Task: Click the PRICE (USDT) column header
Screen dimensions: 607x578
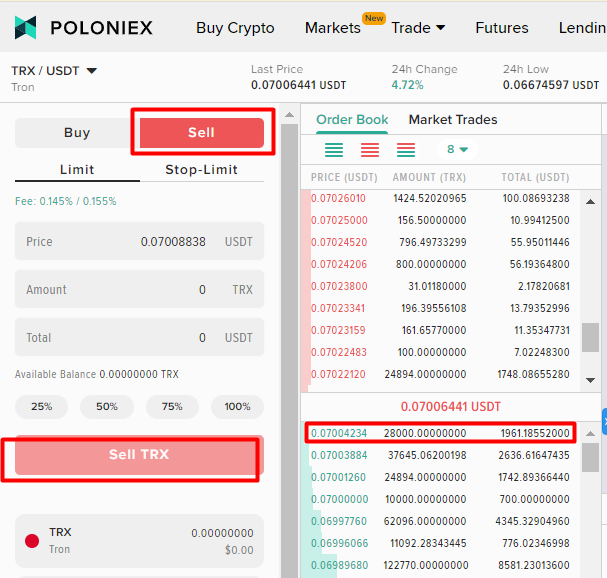Action: [x=344, y=177]
